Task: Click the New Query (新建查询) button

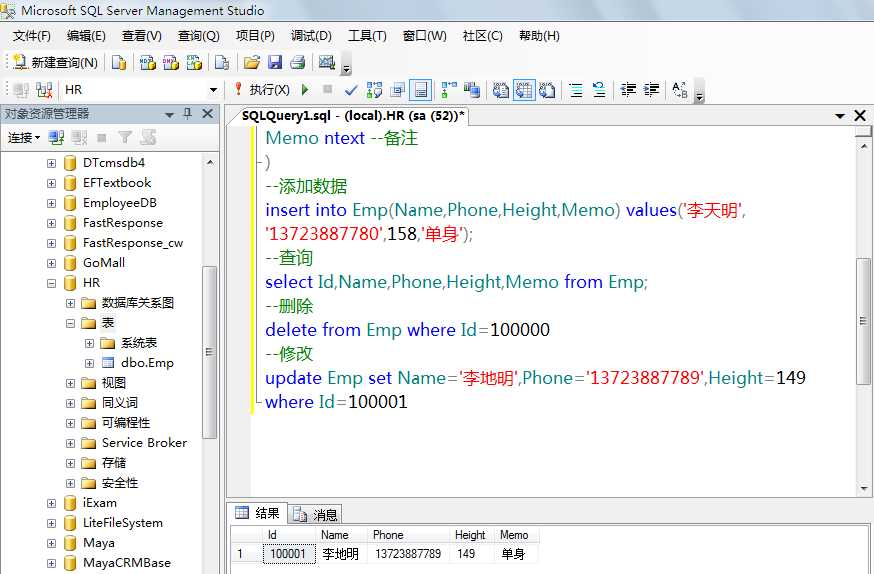Action: pyautogui.click(x=55, y=62)
